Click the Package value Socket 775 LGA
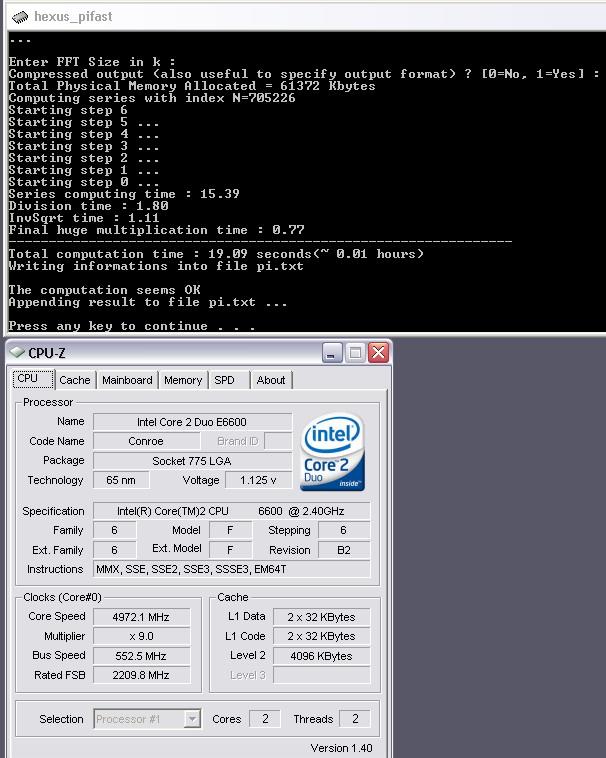606x758 pixels. pos(192,461)
